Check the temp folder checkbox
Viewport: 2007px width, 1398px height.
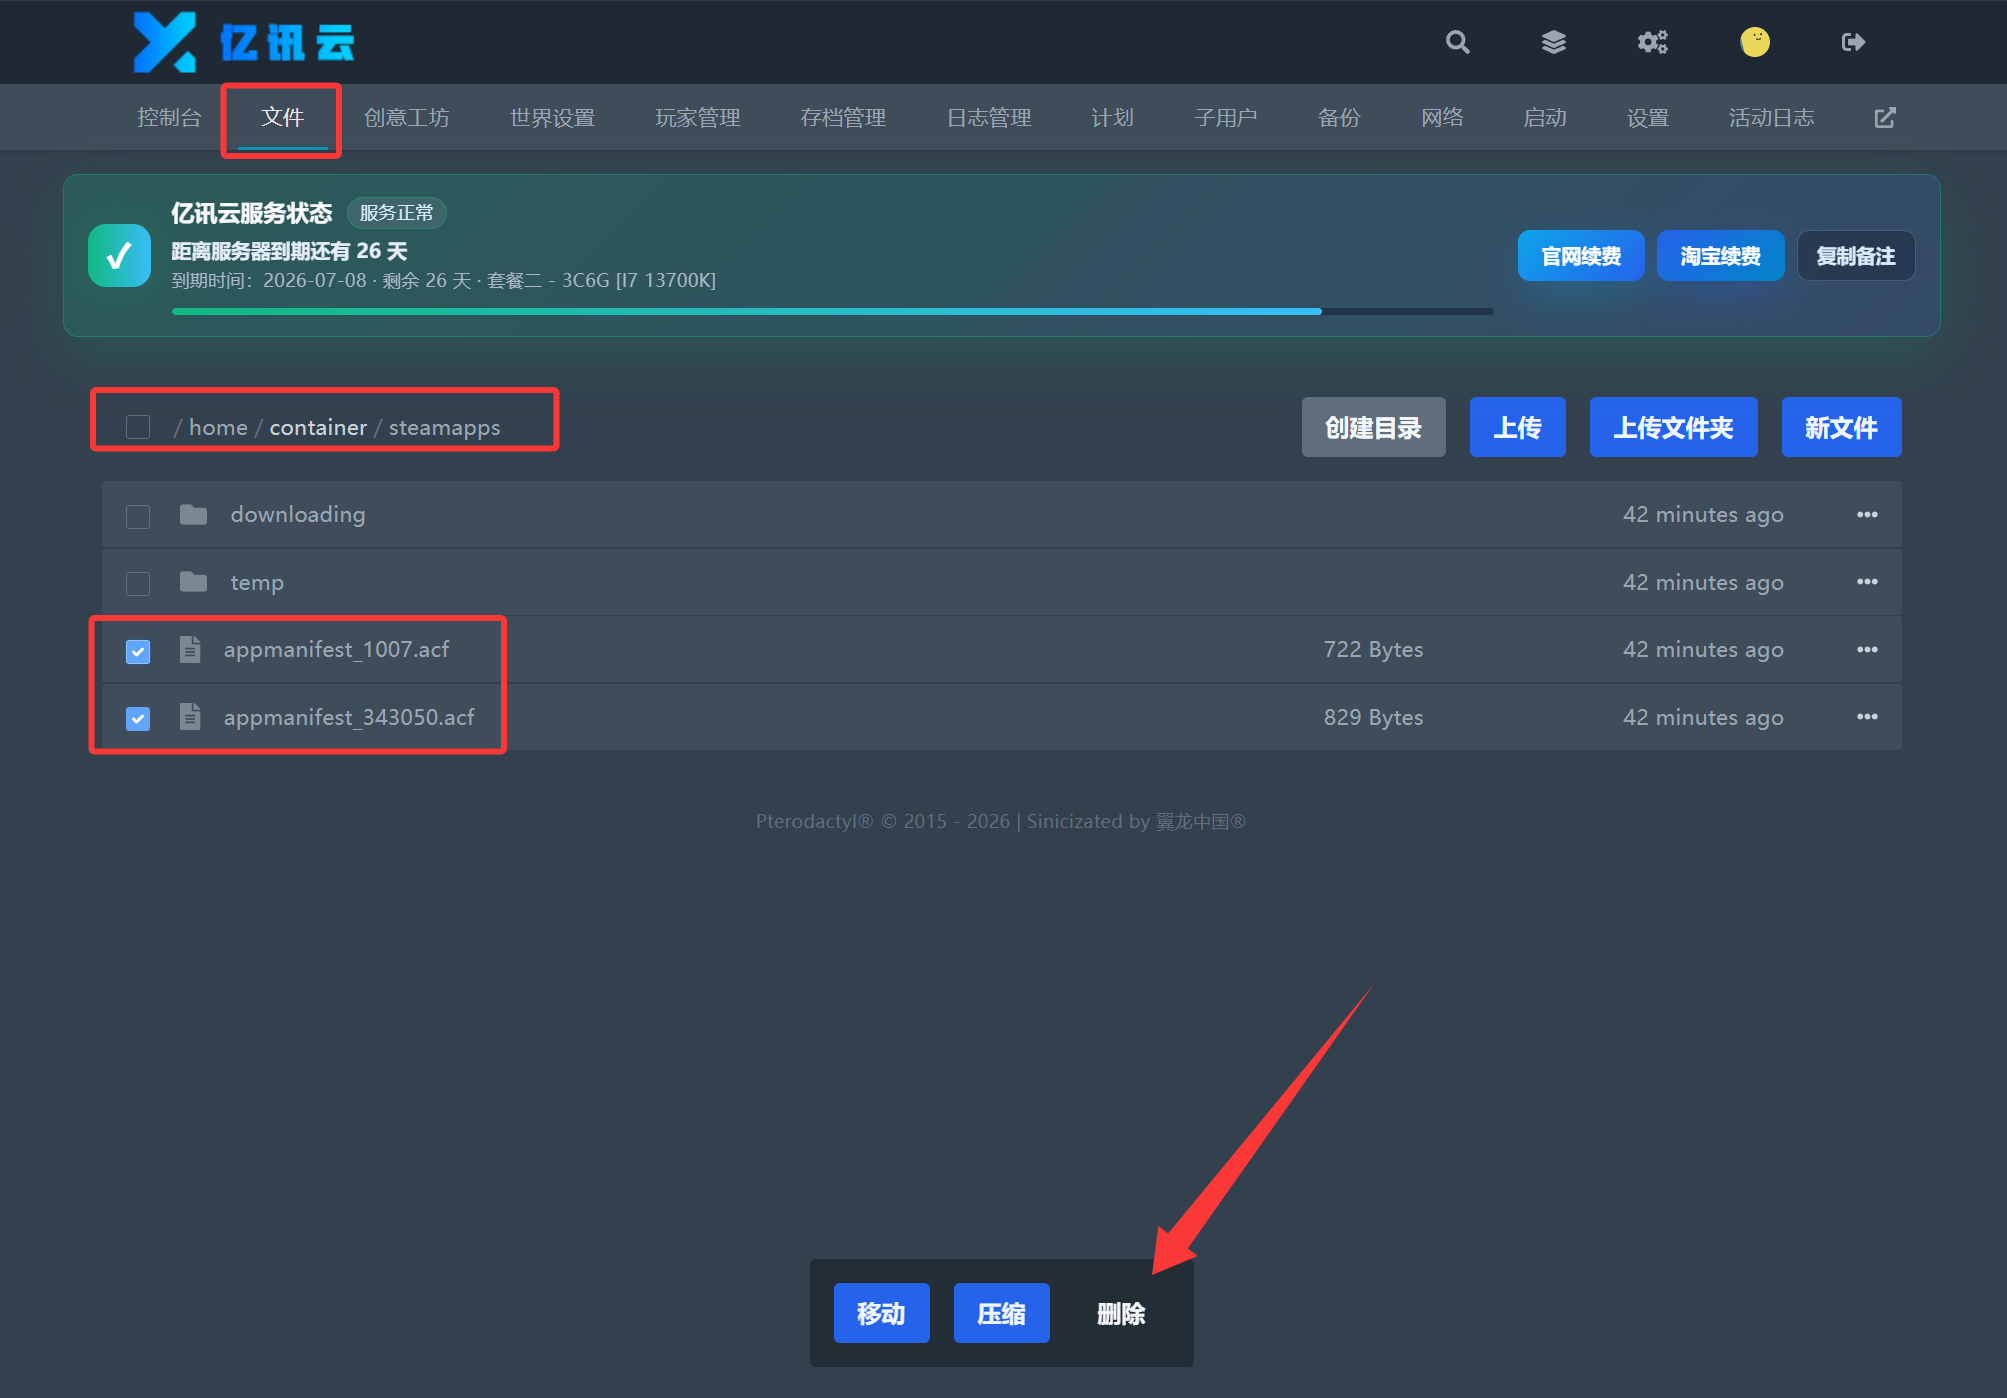138,583
